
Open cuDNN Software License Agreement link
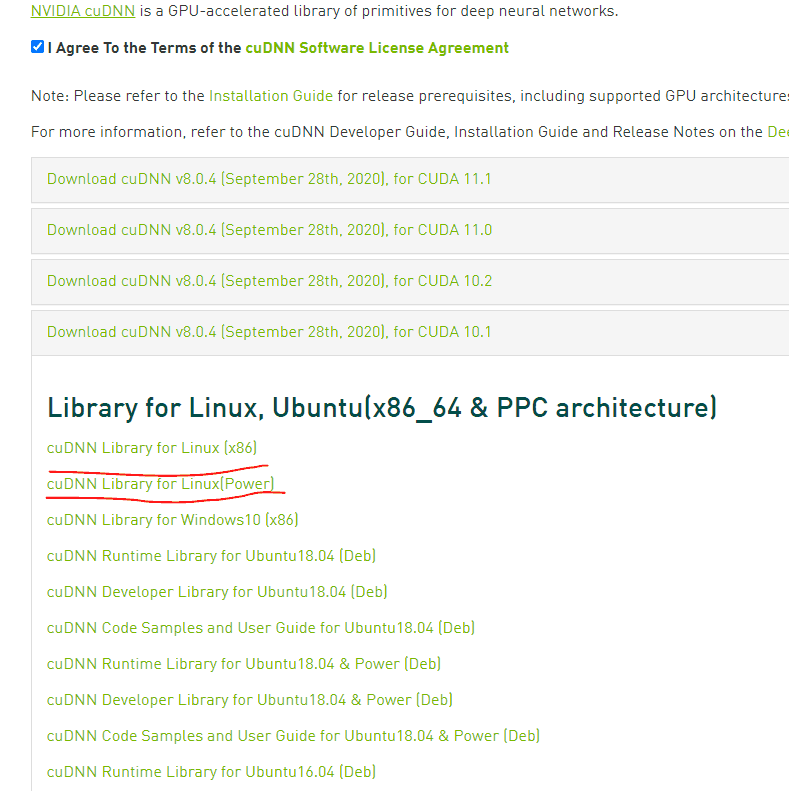[x=377, y=48]
